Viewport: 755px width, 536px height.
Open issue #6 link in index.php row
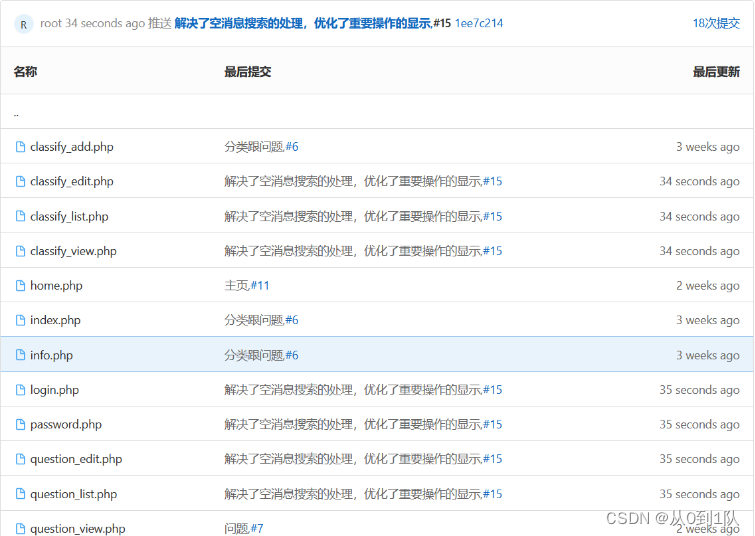tap(292, 320)
